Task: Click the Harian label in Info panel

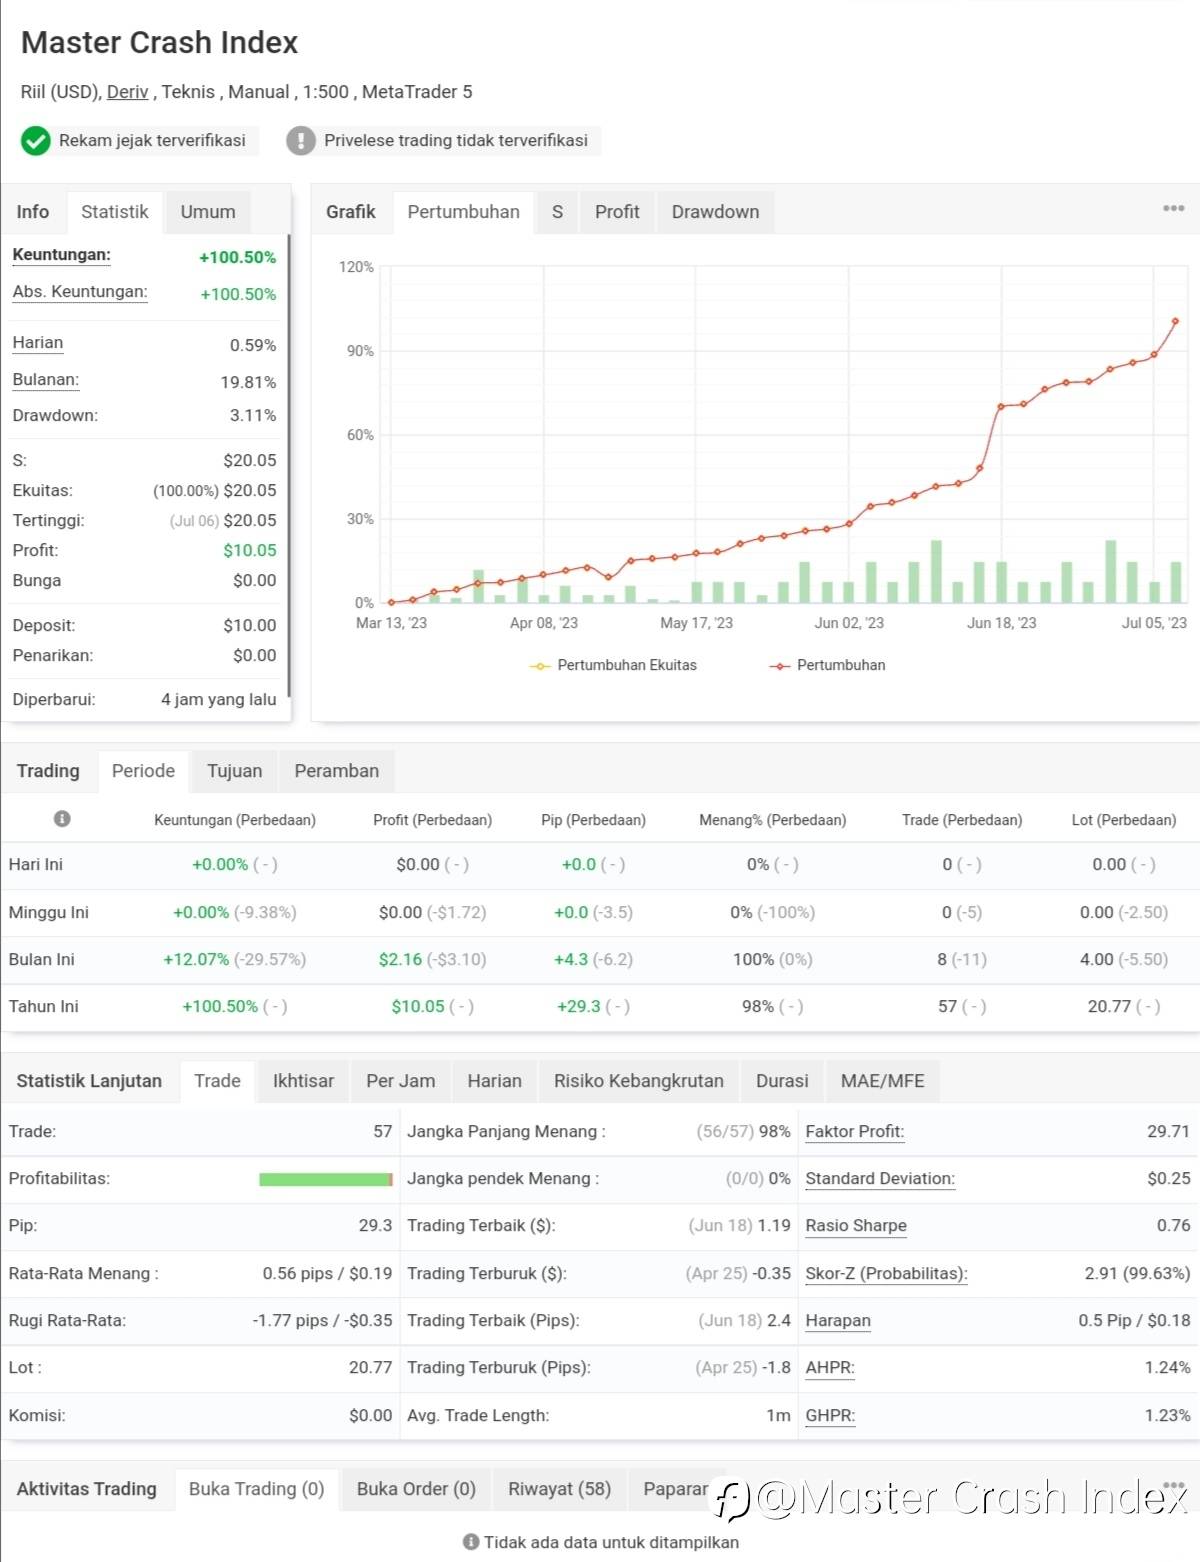Action: pos(38,343)
